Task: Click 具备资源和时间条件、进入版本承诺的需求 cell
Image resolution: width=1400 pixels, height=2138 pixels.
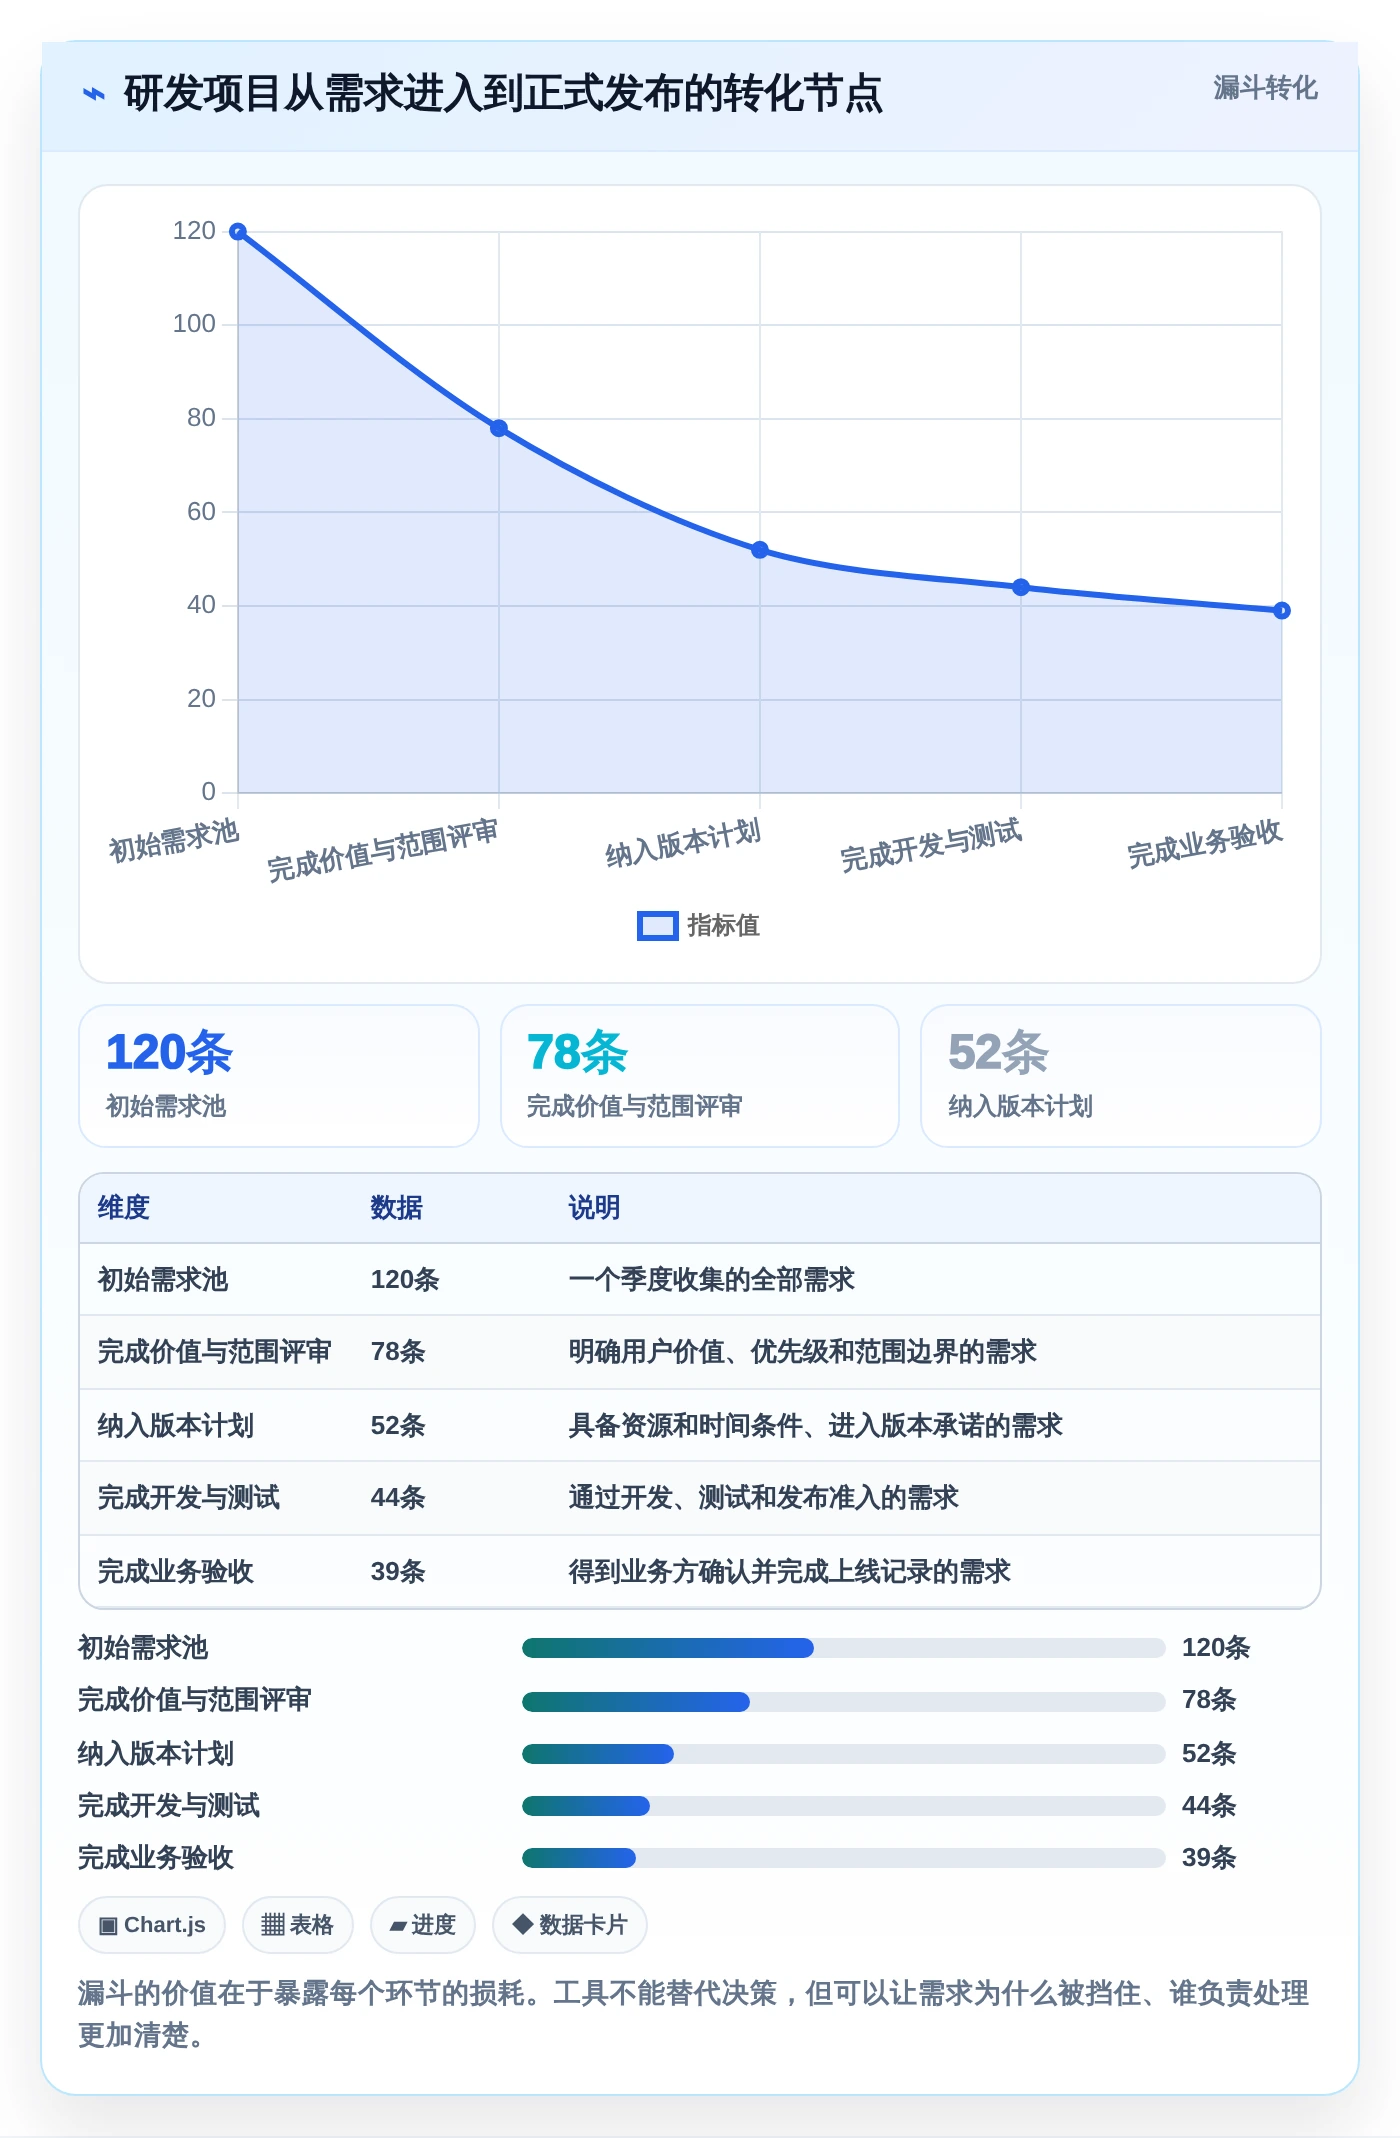Action: pos(815,1426)
